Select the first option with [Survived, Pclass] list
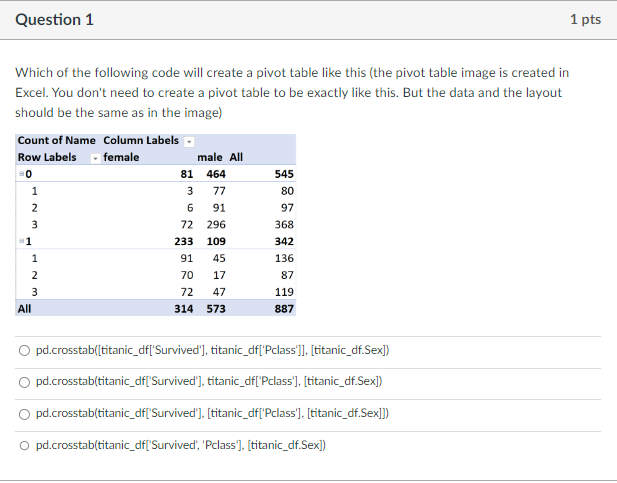The width and height of the screenshot is (617, 483). (x=24, y=350)
